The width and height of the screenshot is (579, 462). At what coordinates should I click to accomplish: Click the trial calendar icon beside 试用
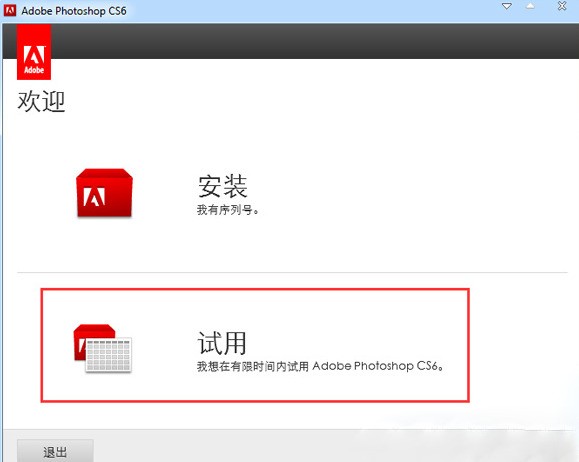(x=103, y=348)
